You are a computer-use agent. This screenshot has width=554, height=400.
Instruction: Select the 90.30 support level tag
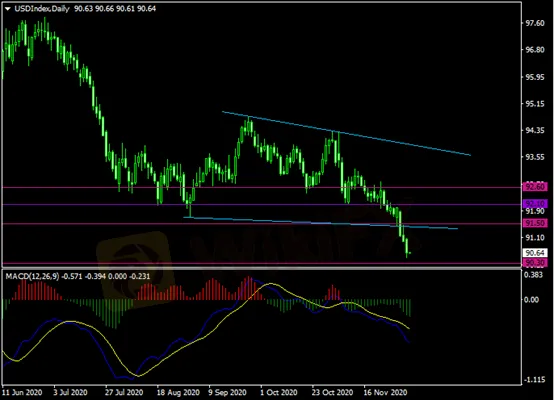tap(535, 263)
